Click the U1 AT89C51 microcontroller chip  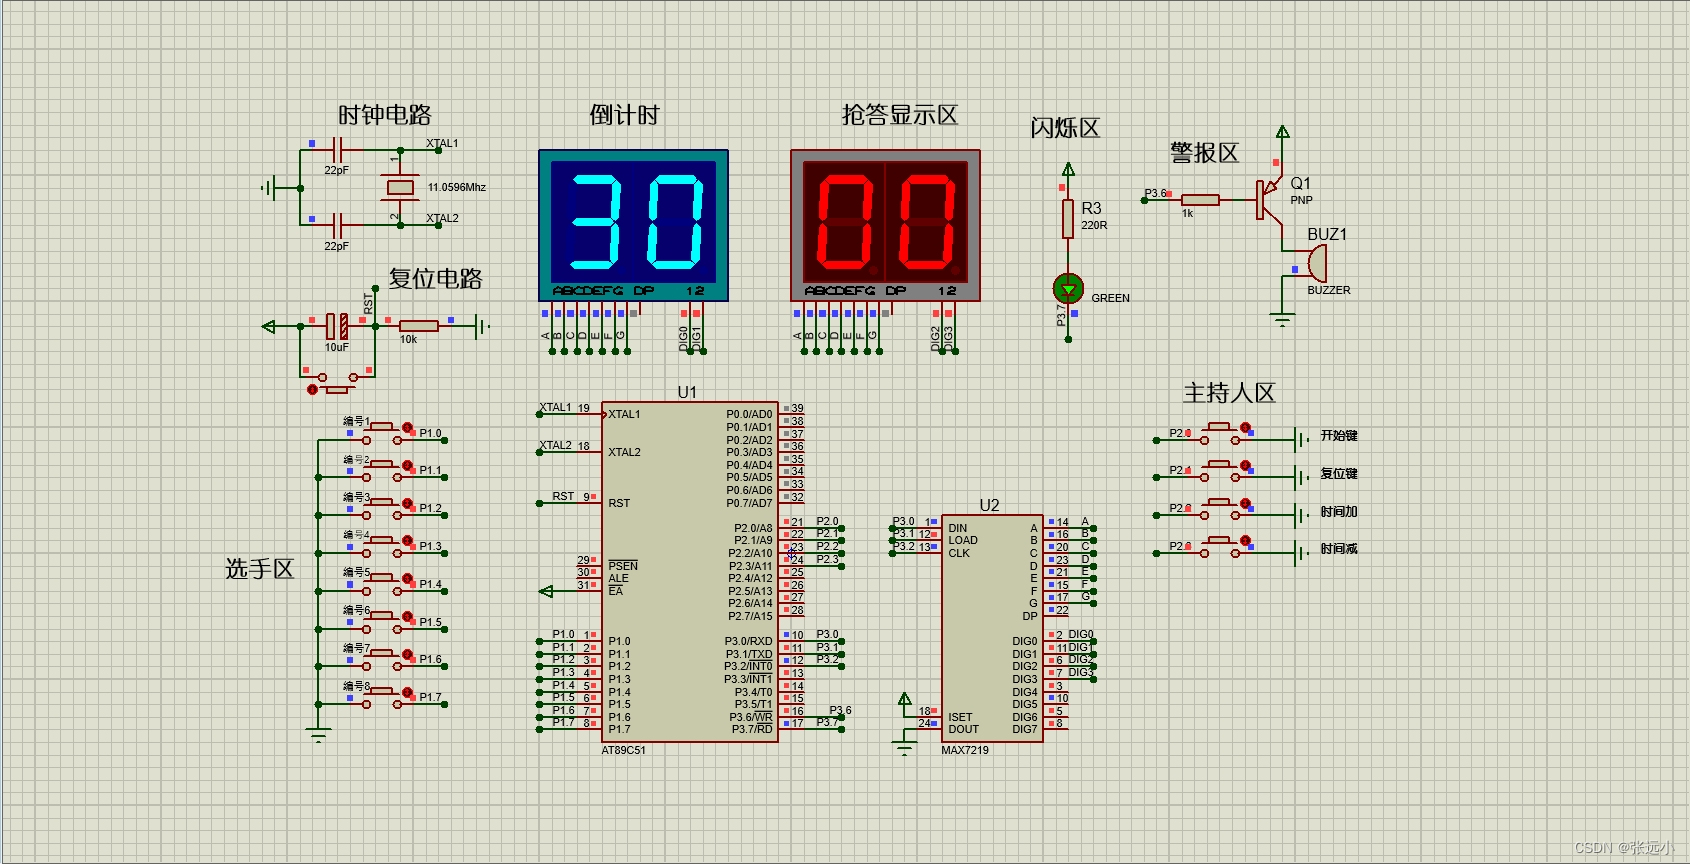690,572
